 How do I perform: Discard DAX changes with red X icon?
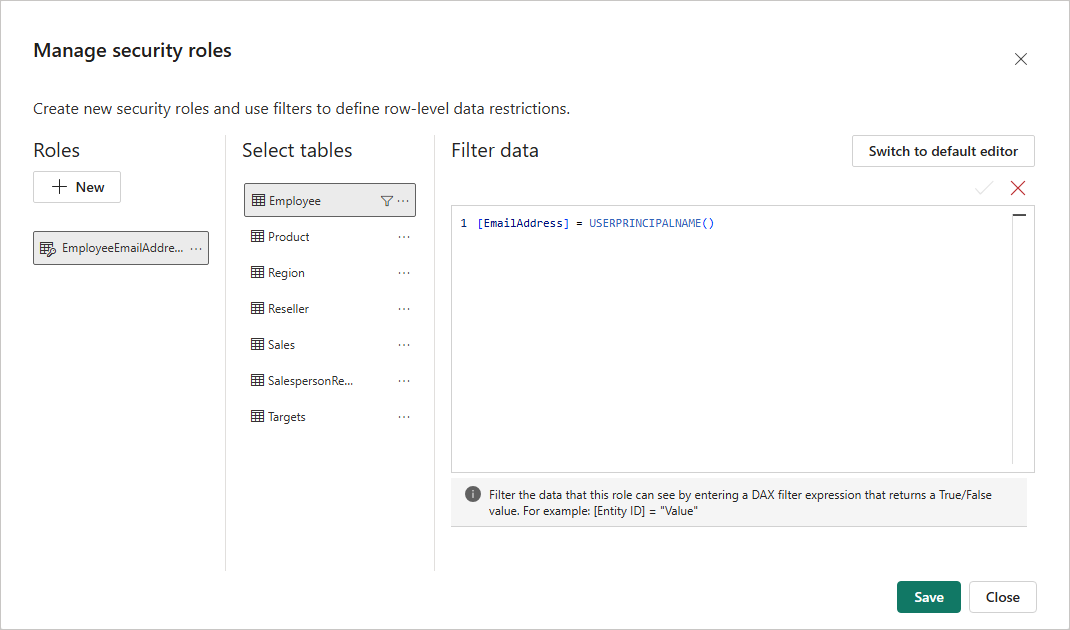point(1017,188)
